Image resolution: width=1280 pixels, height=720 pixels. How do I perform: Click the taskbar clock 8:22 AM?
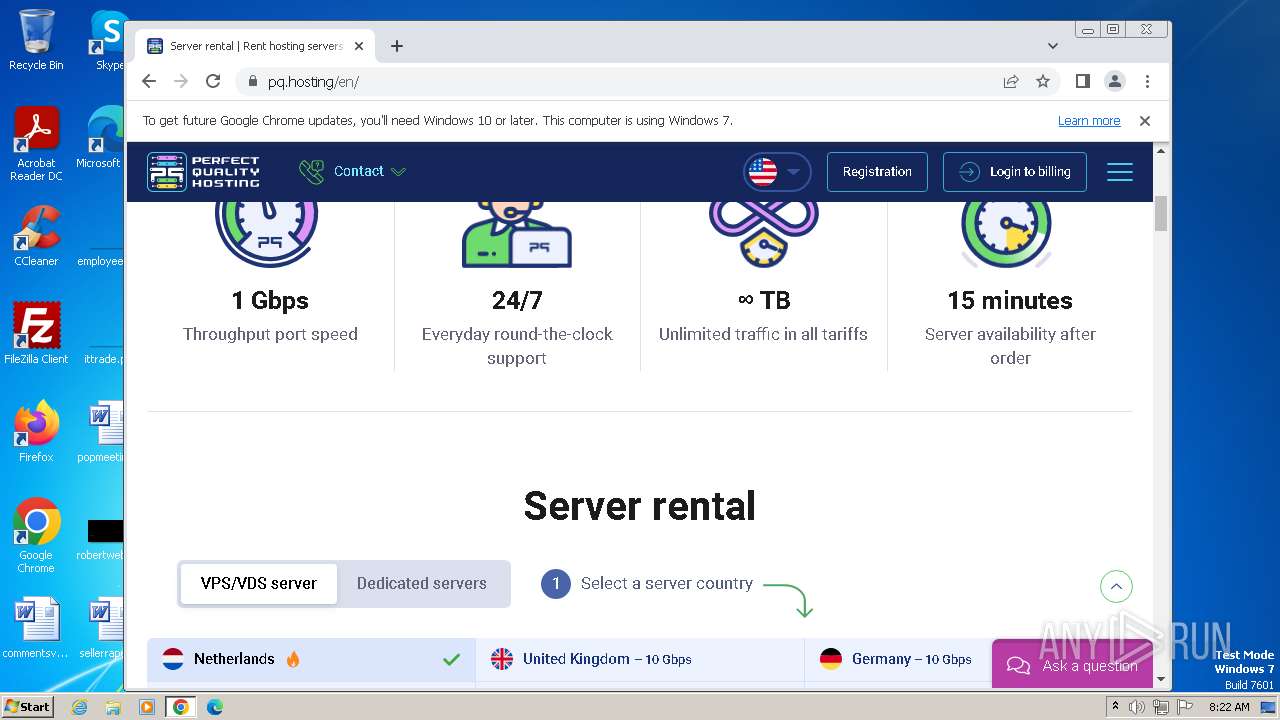coord(1229,707)
